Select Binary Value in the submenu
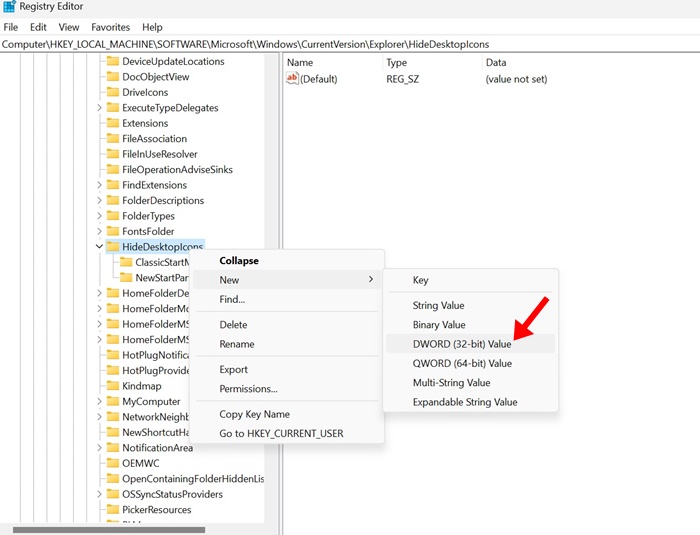The width and height of the screenshot is (700, 535). coord(471,325)
